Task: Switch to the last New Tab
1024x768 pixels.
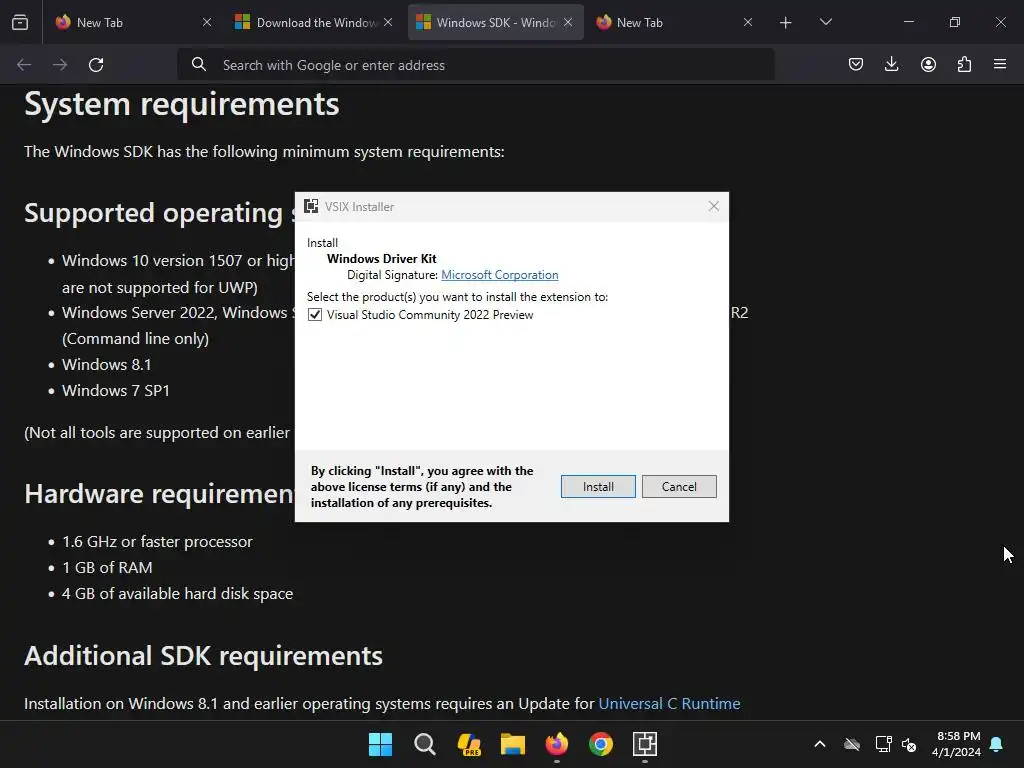Action: (674, 22)
